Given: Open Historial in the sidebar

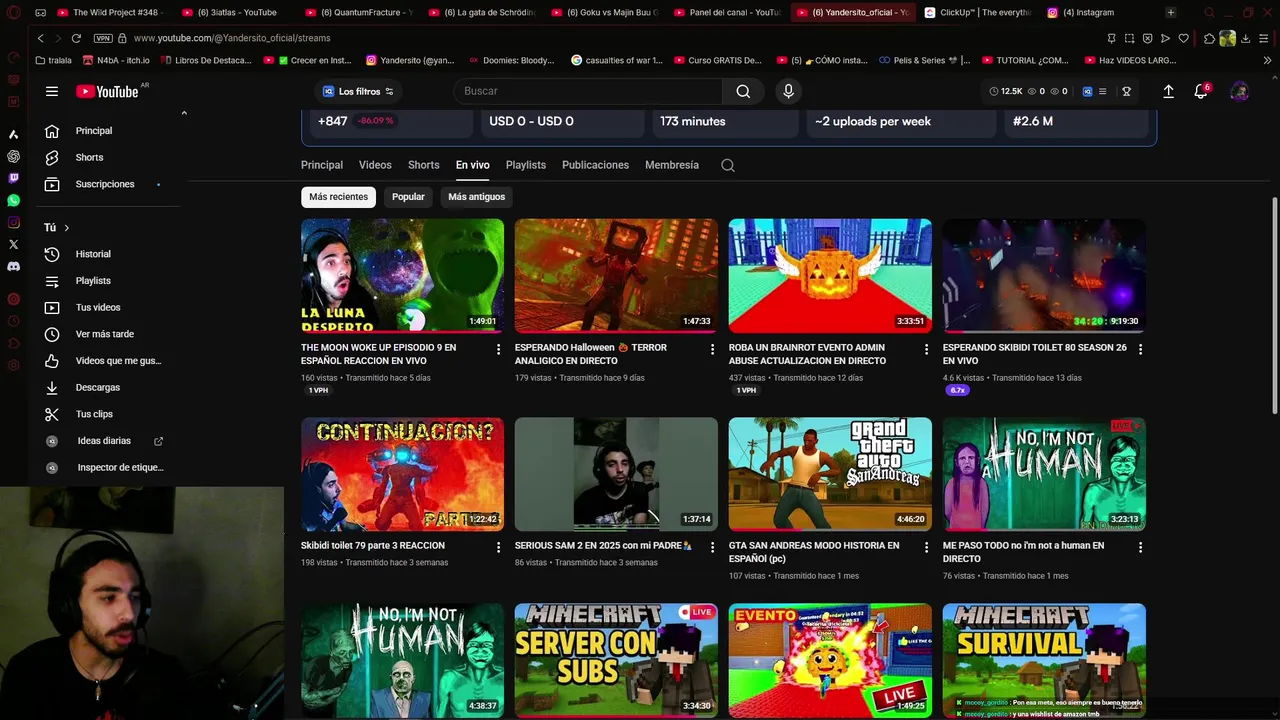Looking at the screenshot, I should pyautogui.click(x=93, y=254).
